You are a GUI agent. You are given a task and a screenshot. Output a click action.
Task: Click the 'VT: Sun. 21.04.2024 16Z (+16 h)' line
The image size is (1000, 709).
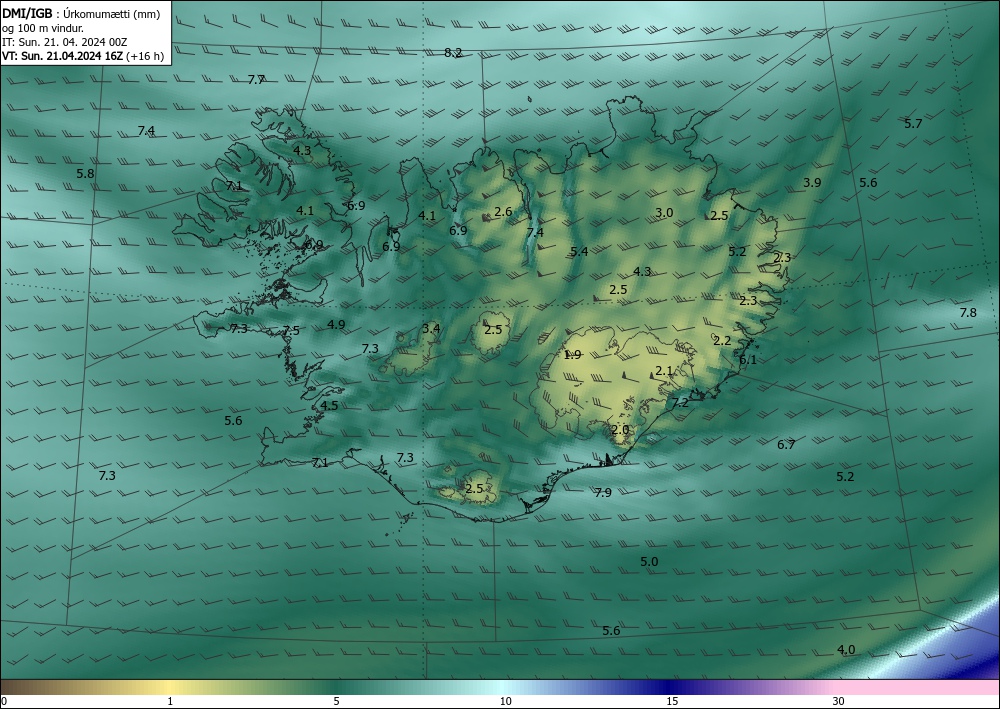click(83, 56)
